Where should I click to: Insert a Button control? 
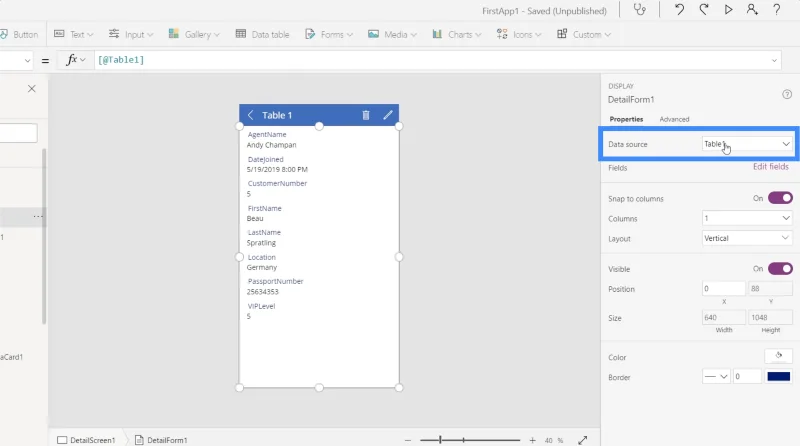19,34
